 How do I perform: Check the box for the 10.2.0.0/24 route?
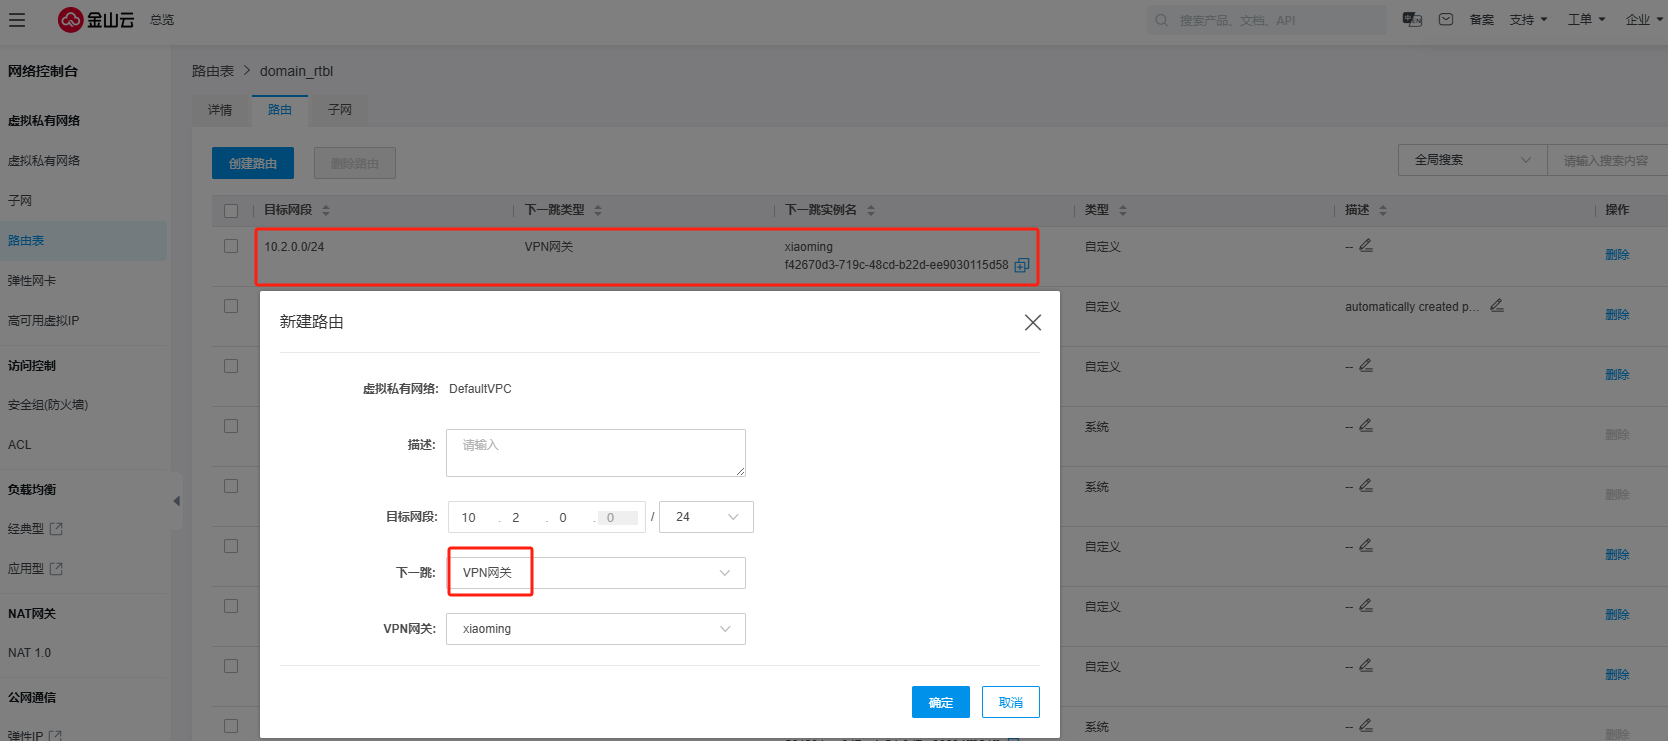231,247
